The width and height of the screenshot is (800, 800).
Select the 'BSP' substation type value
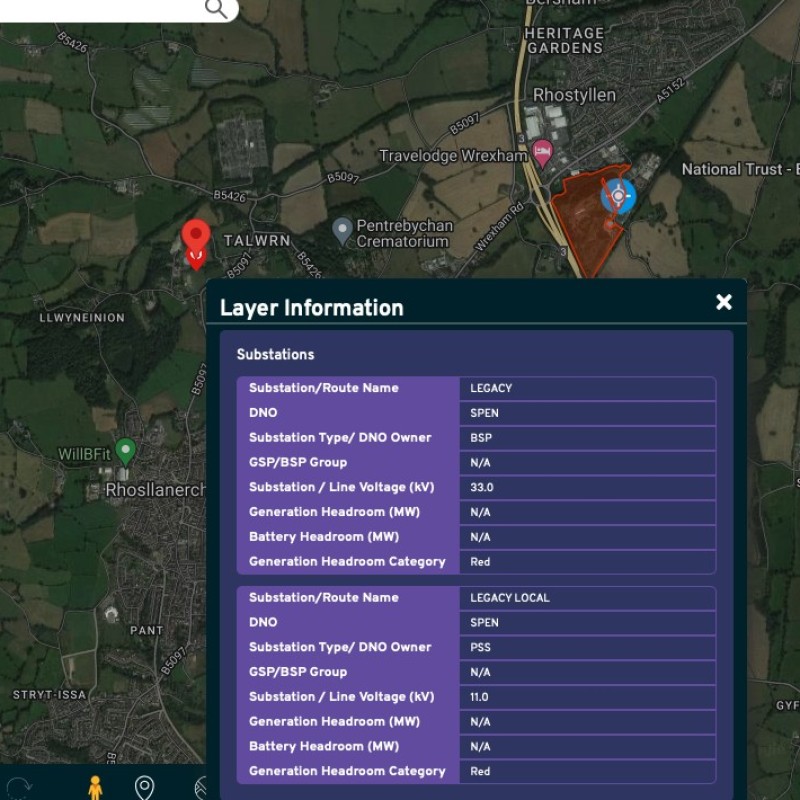[x=481, y=438]
